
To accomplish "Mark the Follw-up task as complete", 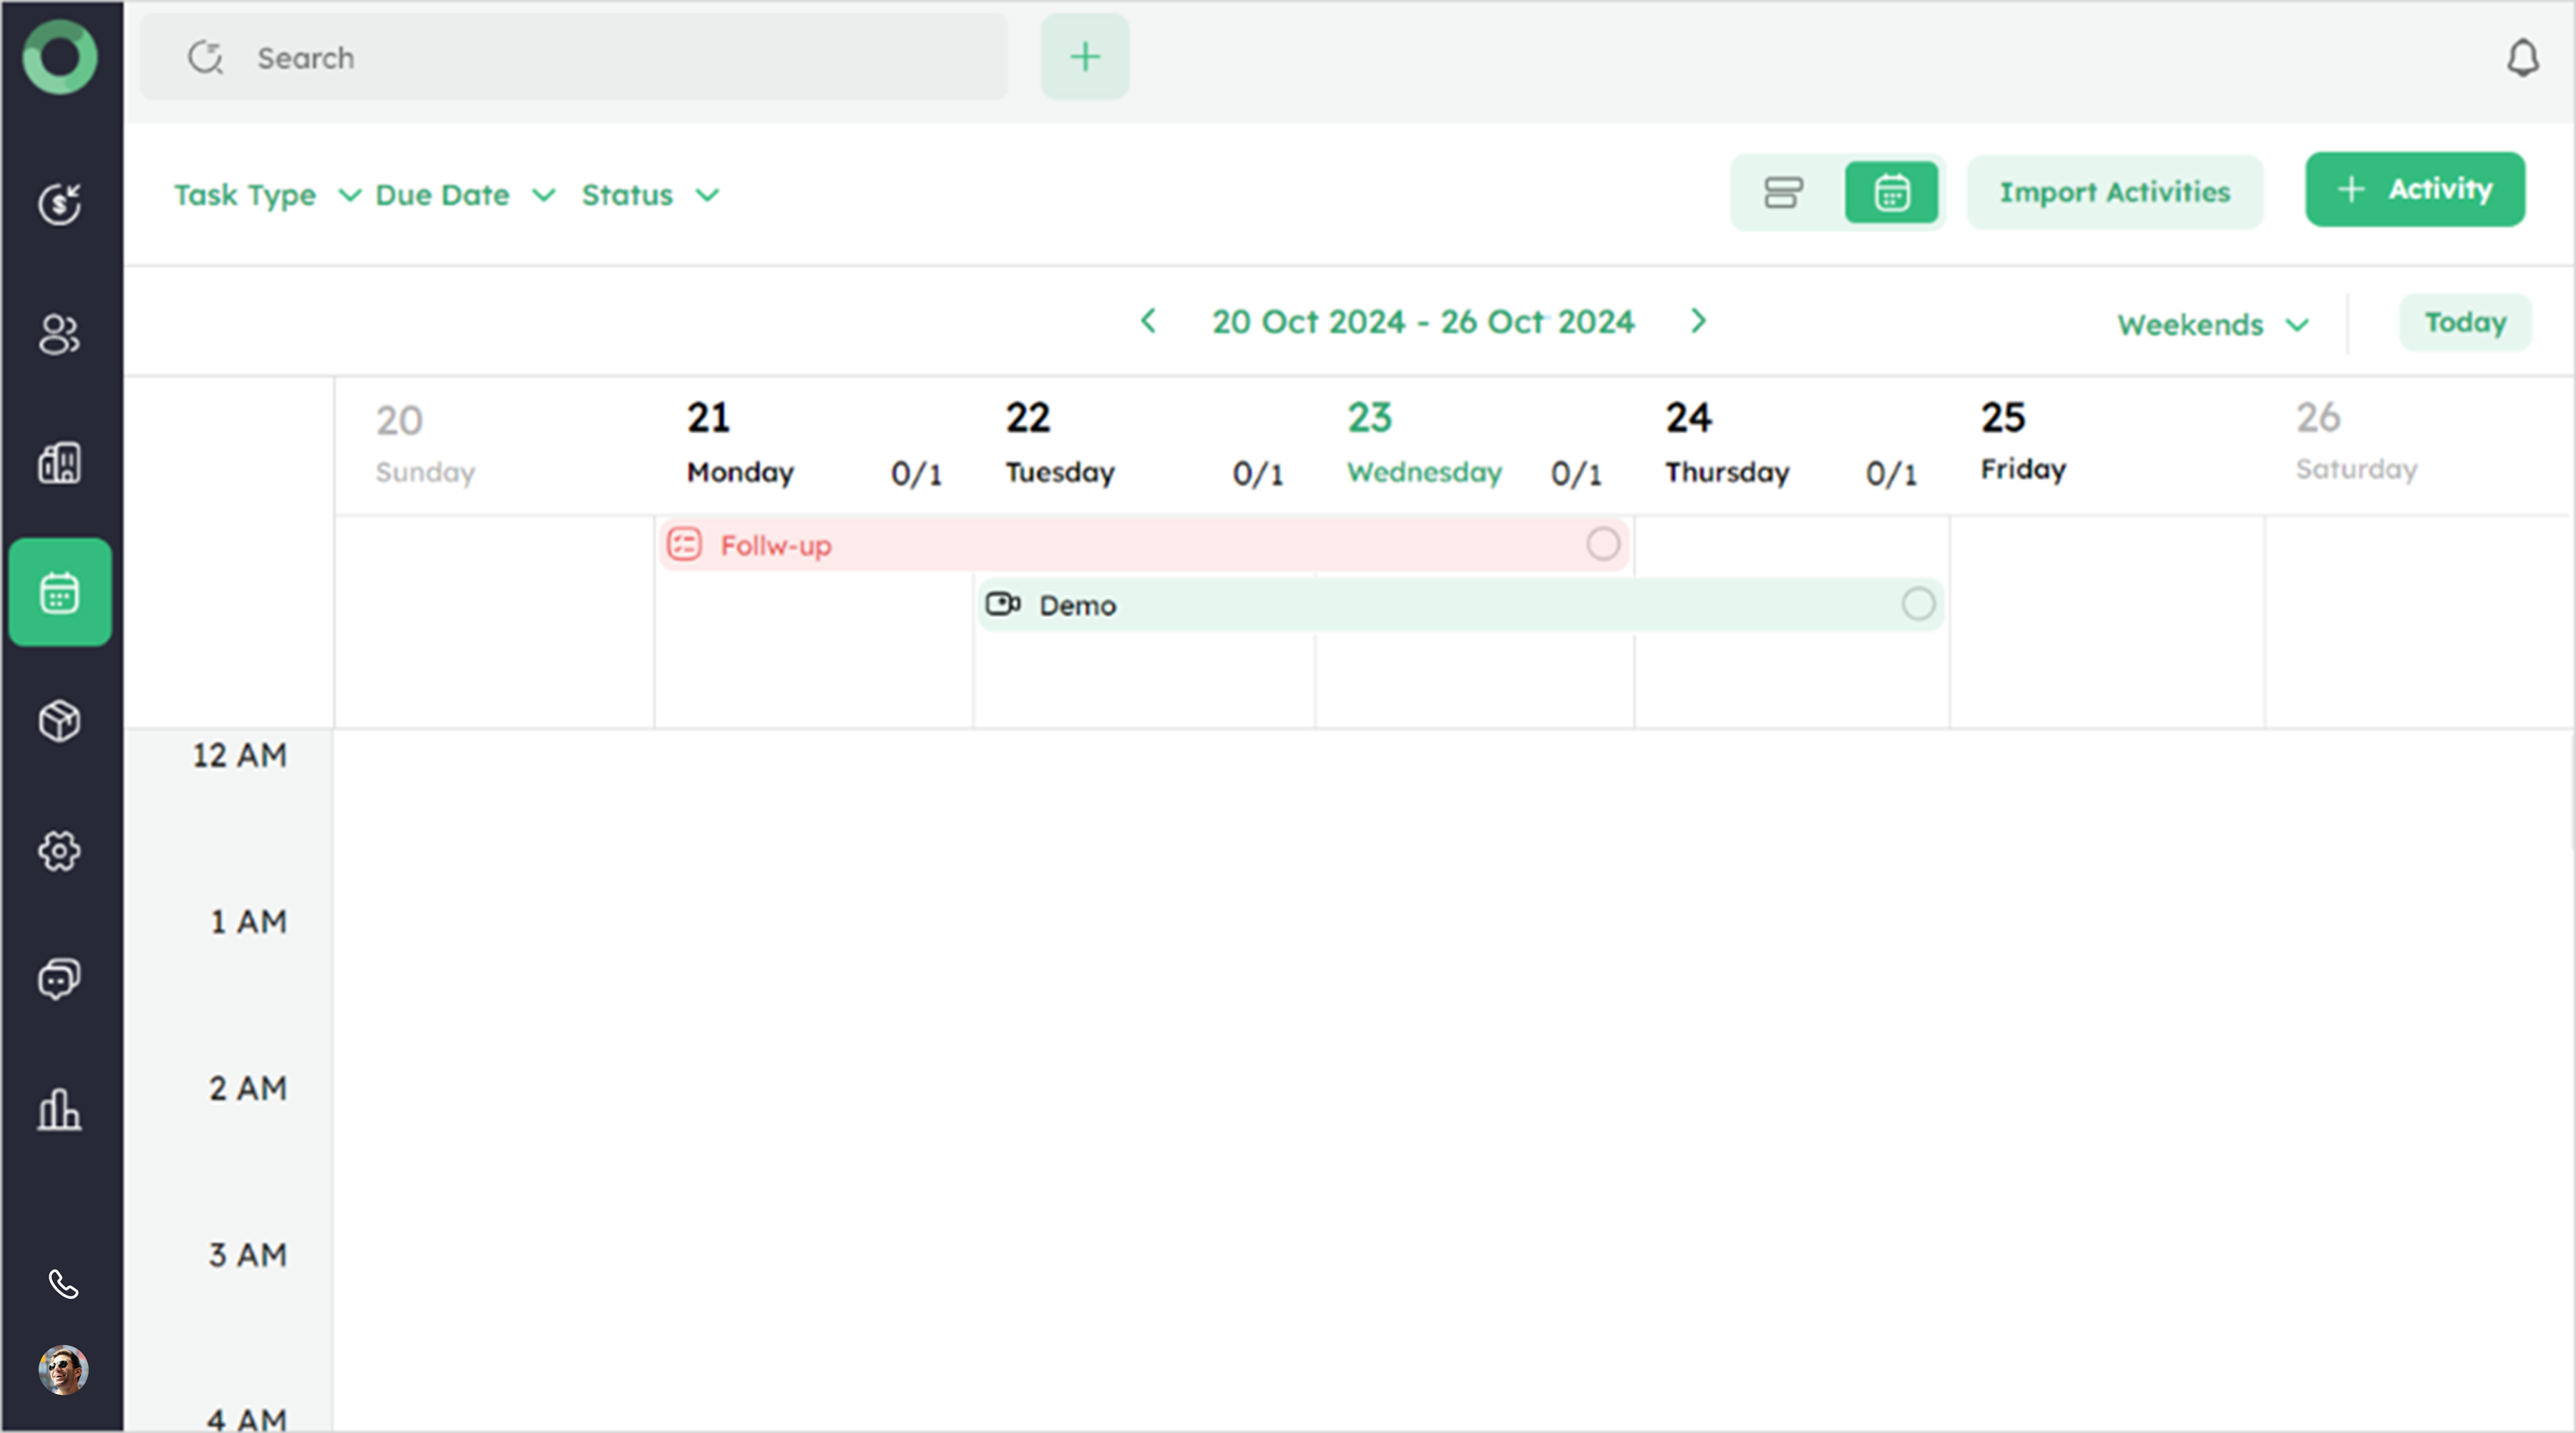I will pyautogui.click(x=1602, y=544).
